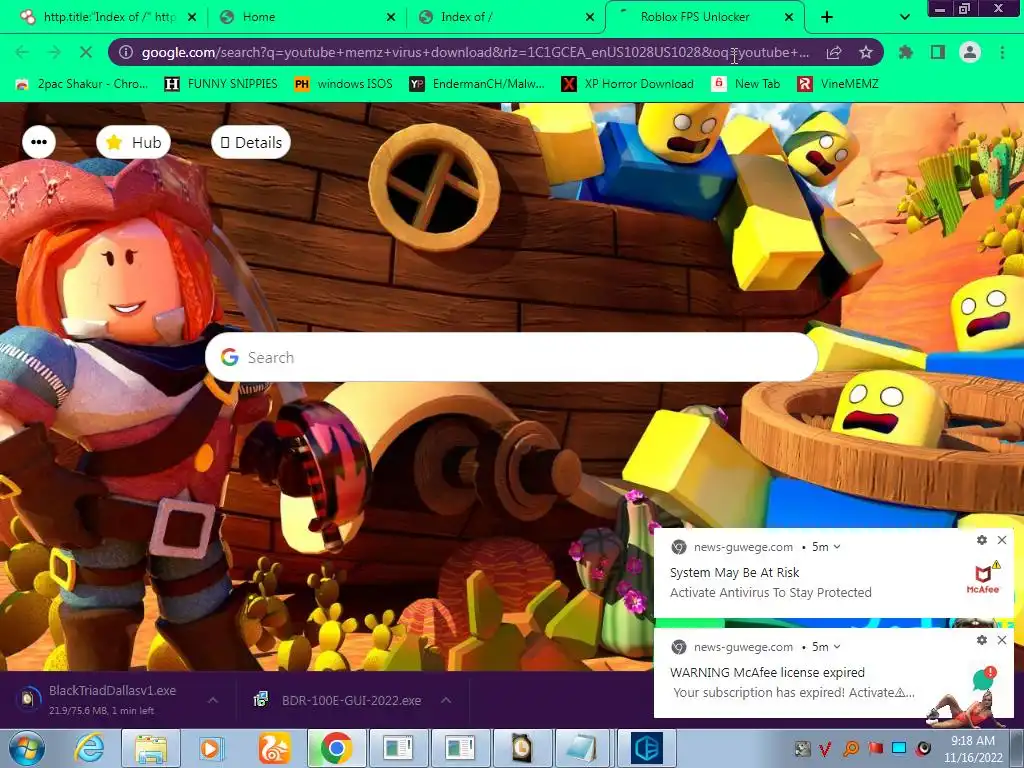1024x768 pixels.
Task: Click the orange magnifier tray icon
Action: click(850, 749)
